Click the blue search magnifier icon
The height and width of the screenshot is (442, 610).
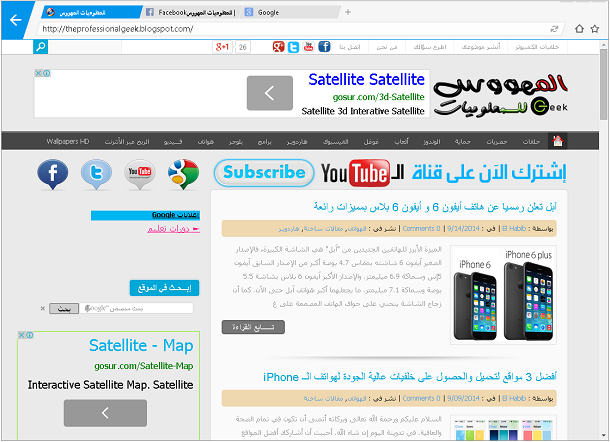pyautogui.click(x=40, y=47)
